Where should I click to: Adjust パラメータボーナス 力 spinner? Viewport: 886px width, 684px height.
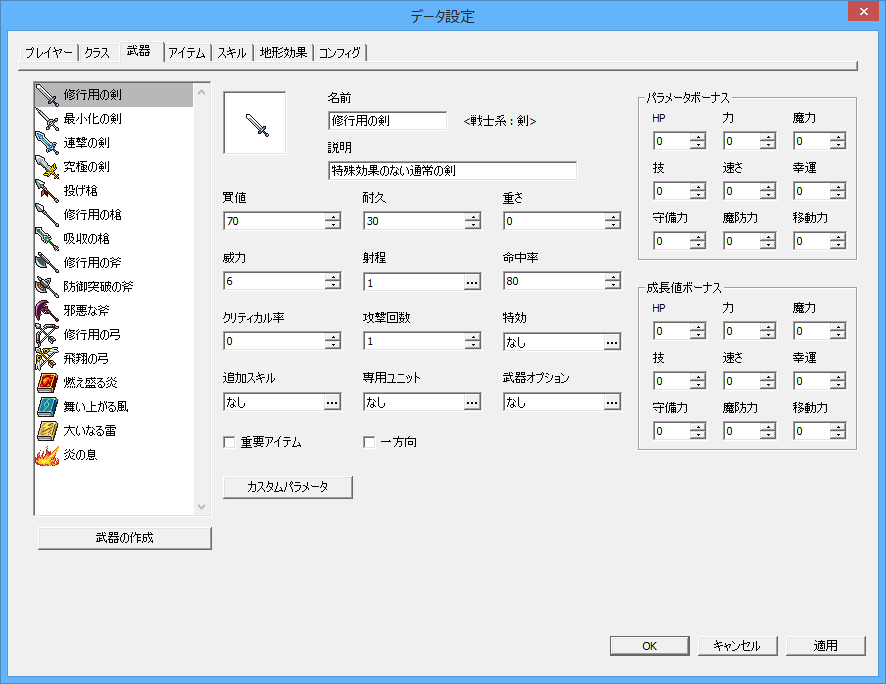(768, 141)
